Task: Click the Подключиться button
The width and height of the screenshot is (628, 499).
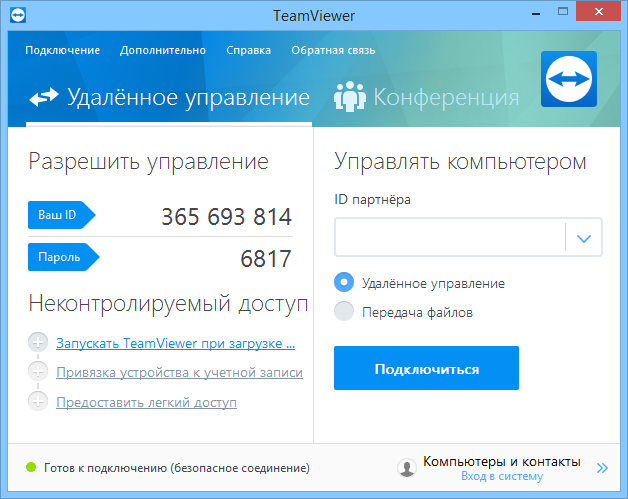Action: pos(427,368)
